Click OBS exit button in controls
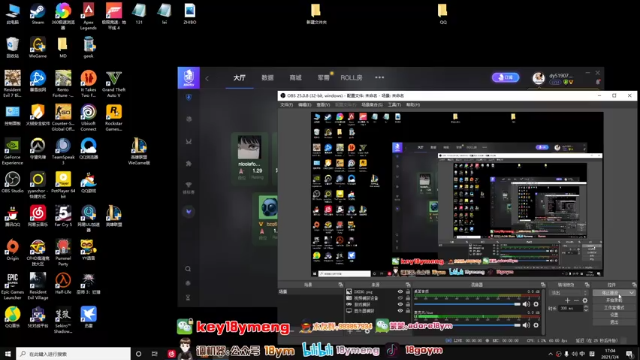 click(x=614, y=322)
